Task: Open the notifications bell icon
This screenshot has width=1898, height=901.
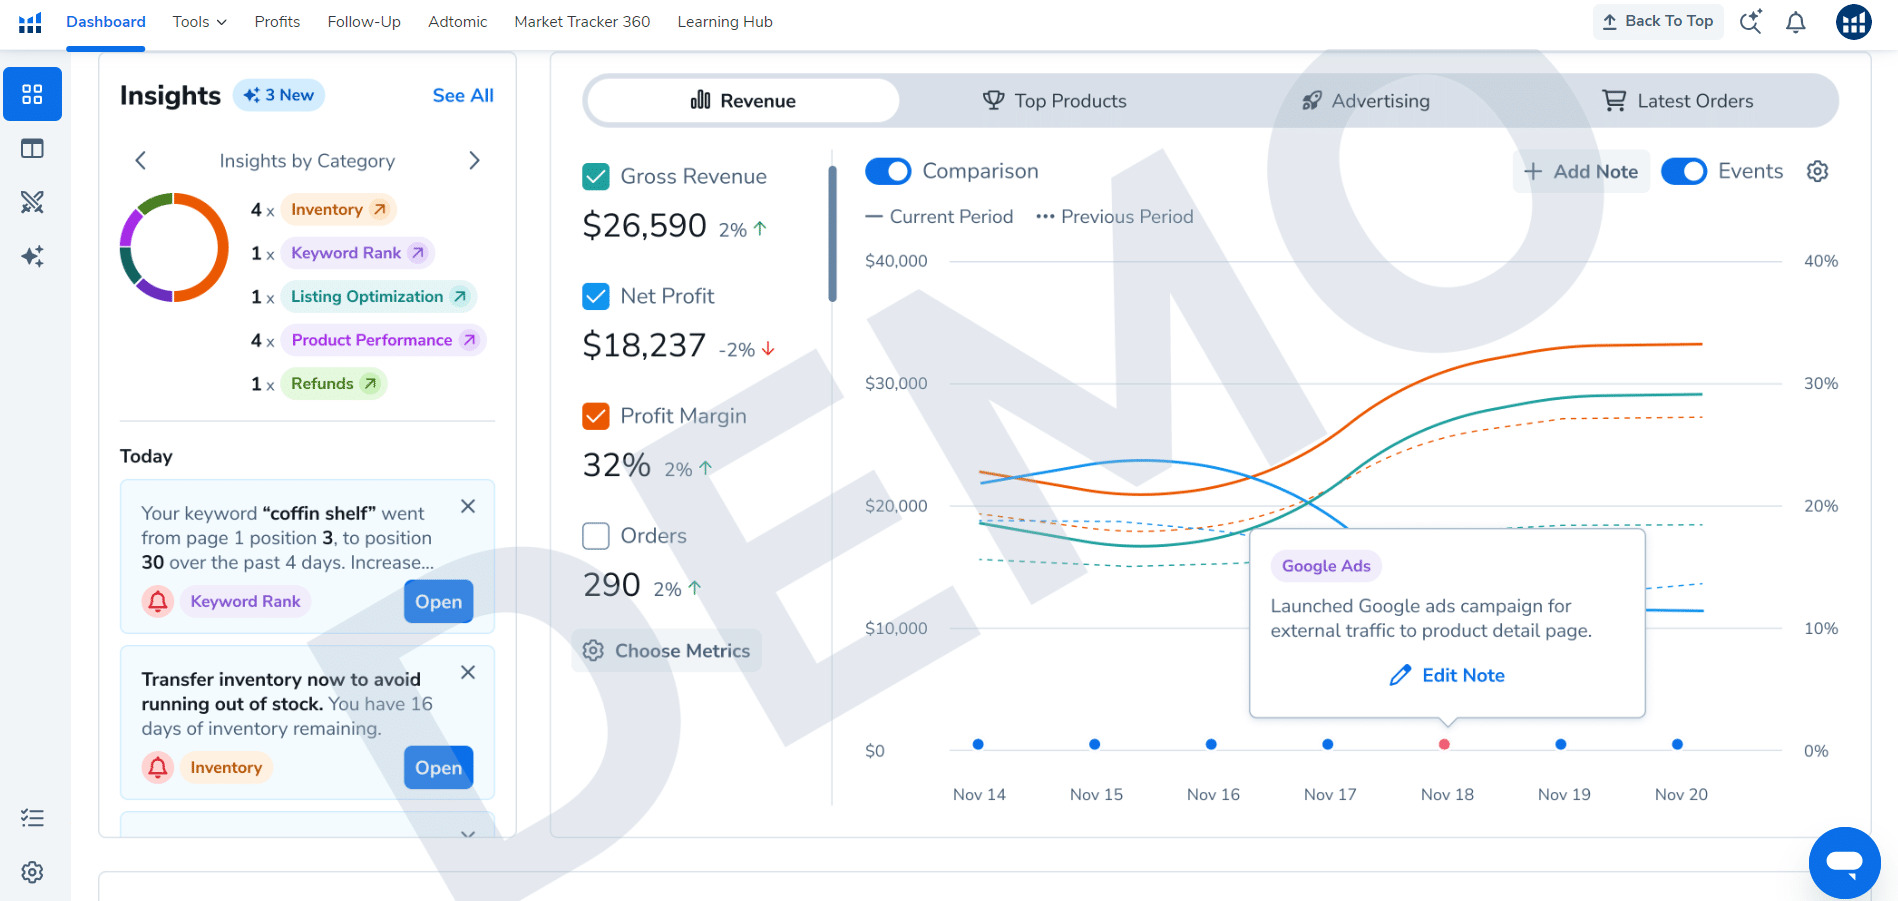Action: 1795,22
